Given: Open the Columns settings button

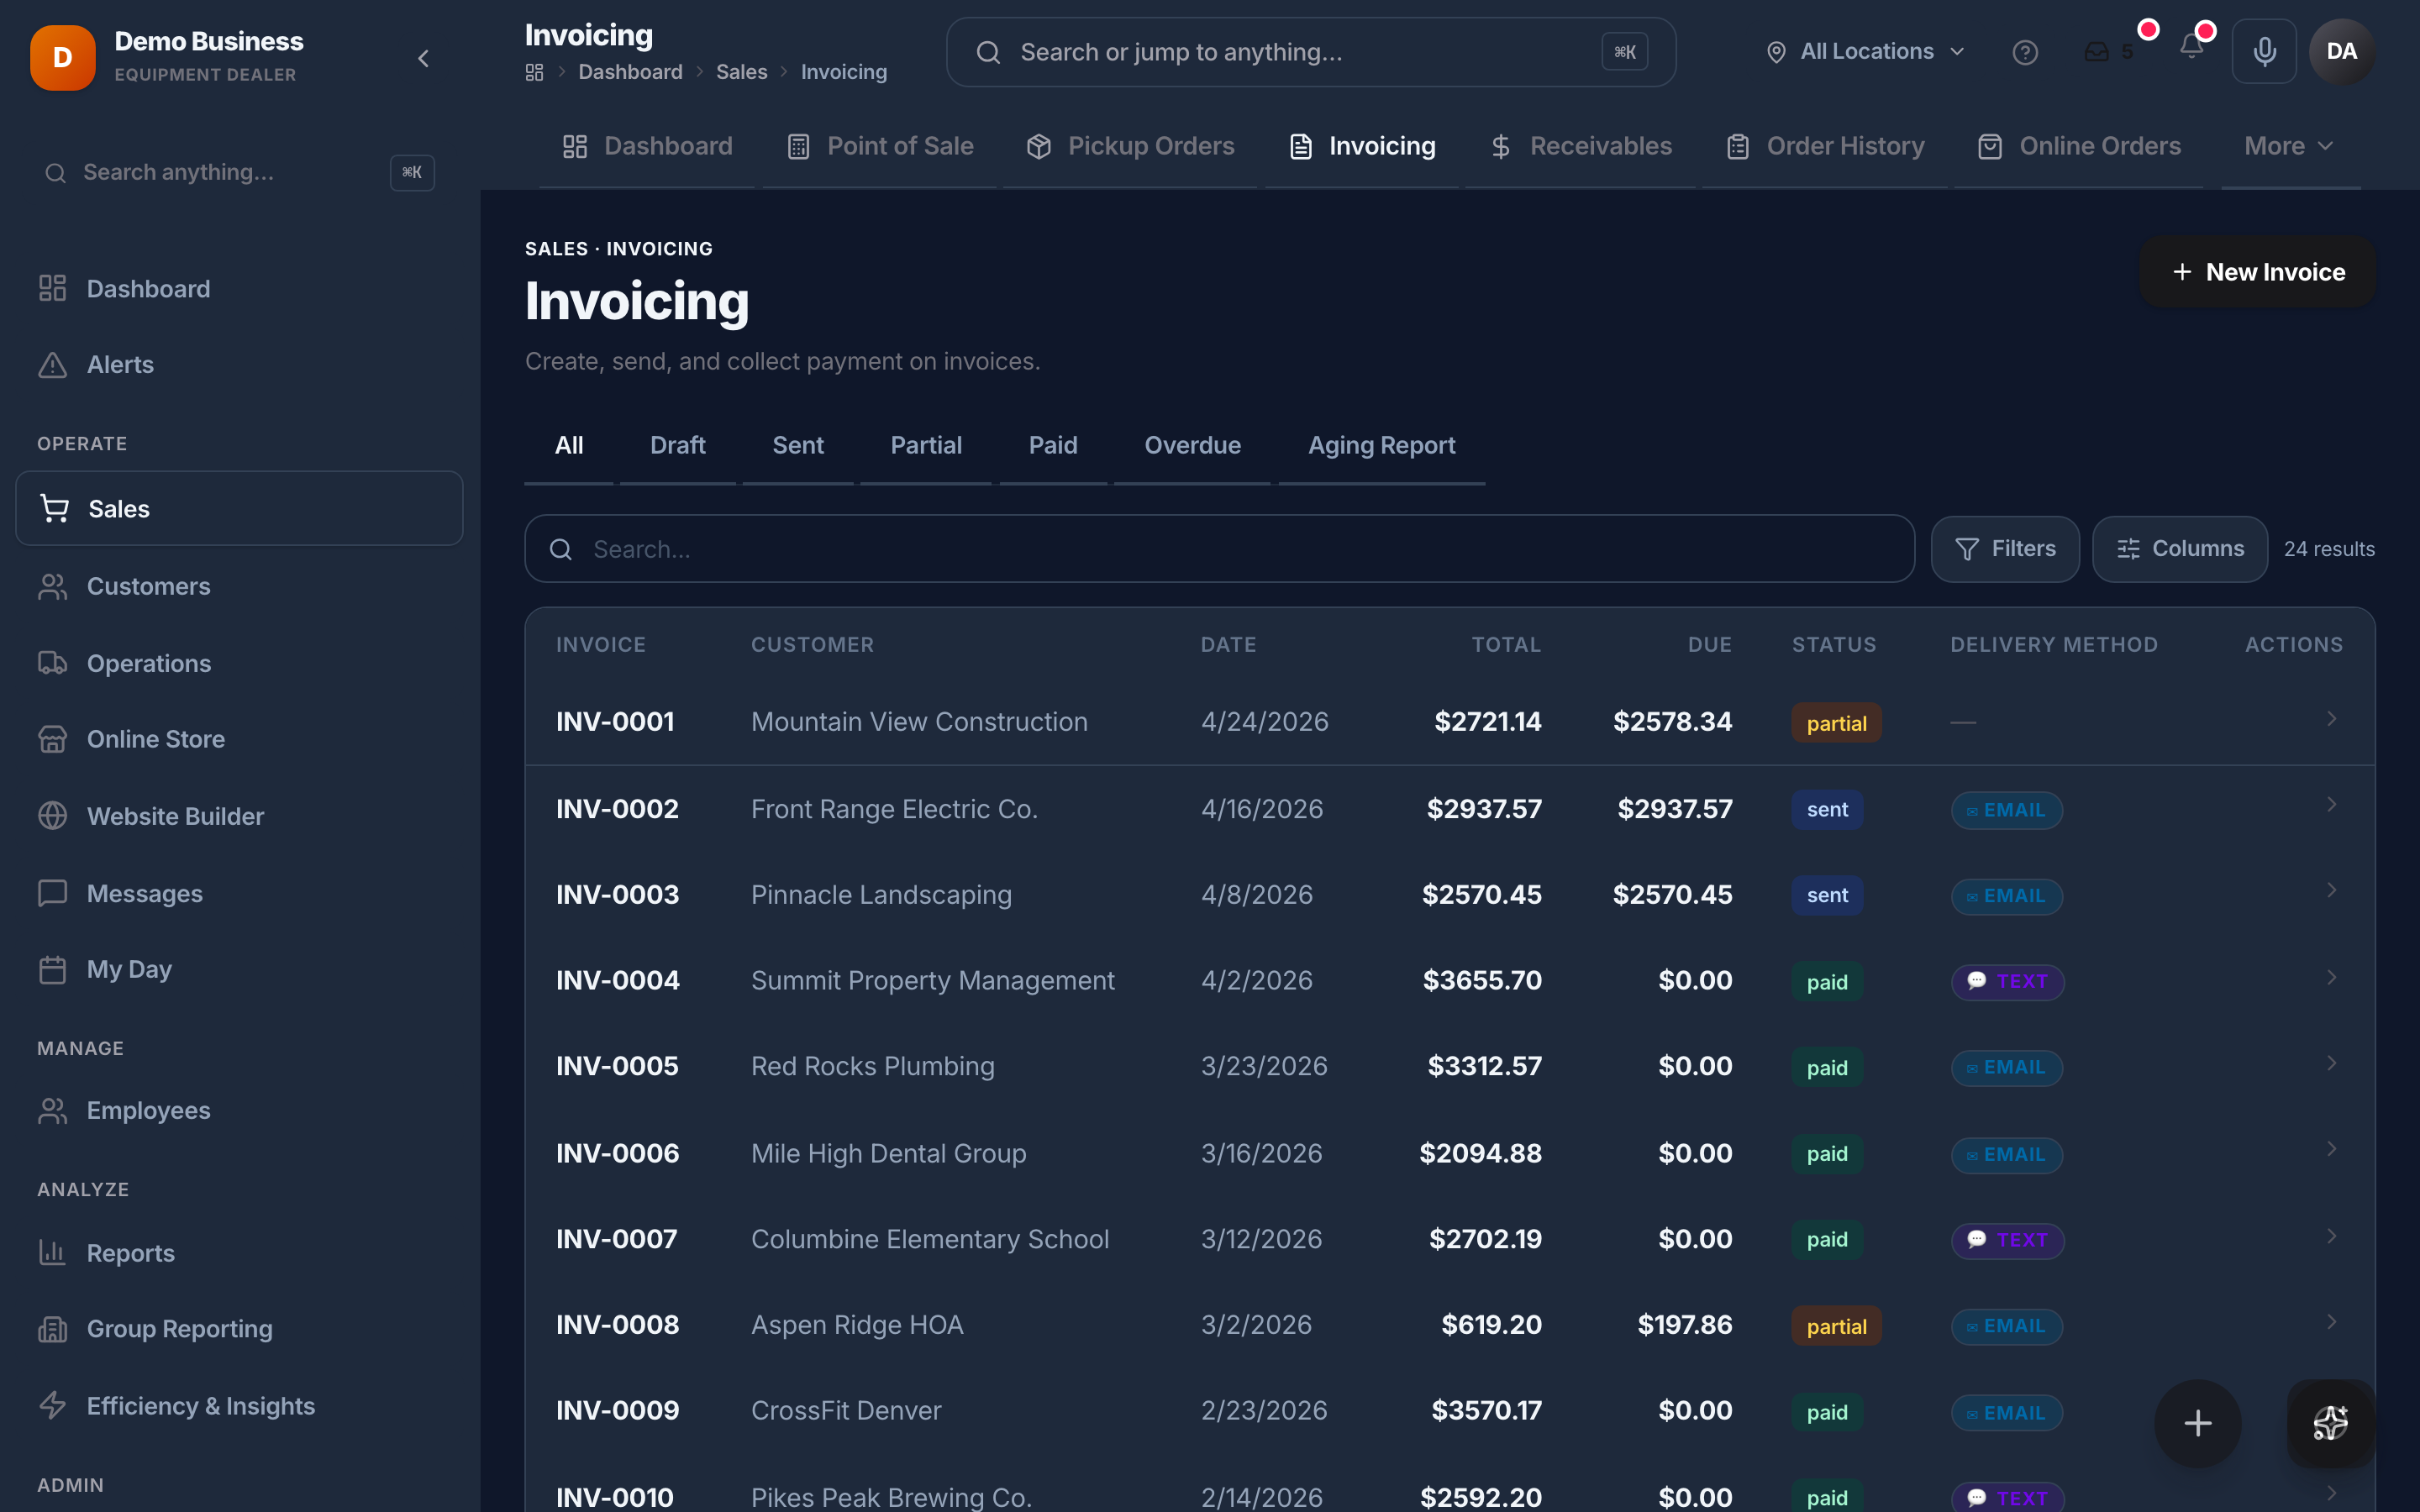Looking at the screenshot, I should [2180, 549].
